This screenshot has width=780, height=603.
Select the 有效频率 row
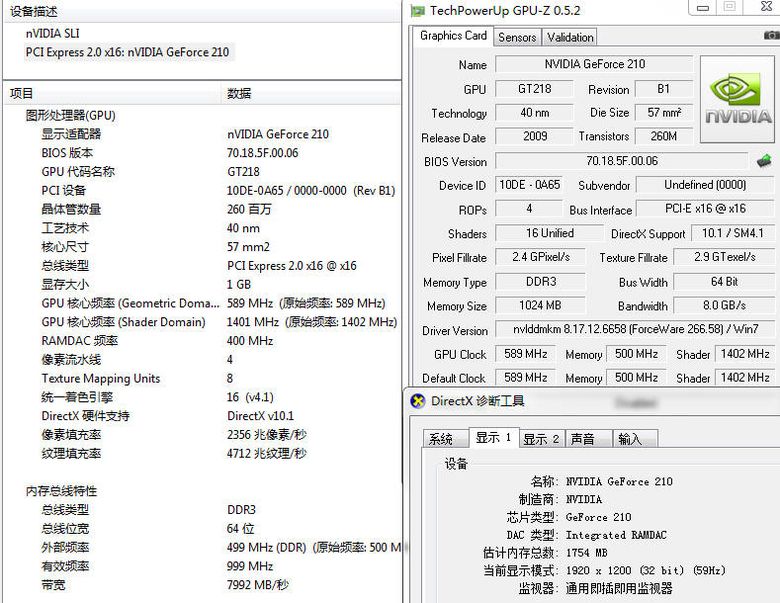pyautogui.click(x=202, y=566)
